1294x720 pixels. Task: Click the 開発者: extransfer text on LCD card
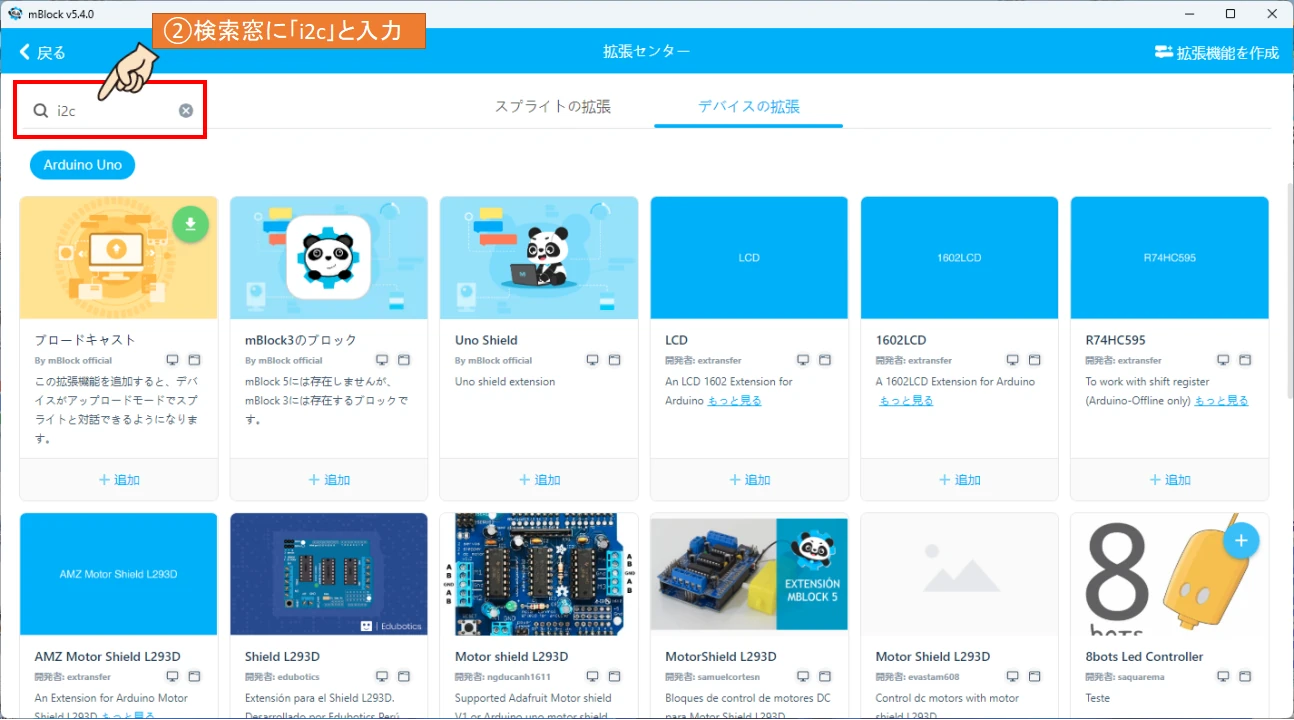(x=703, y=360)
